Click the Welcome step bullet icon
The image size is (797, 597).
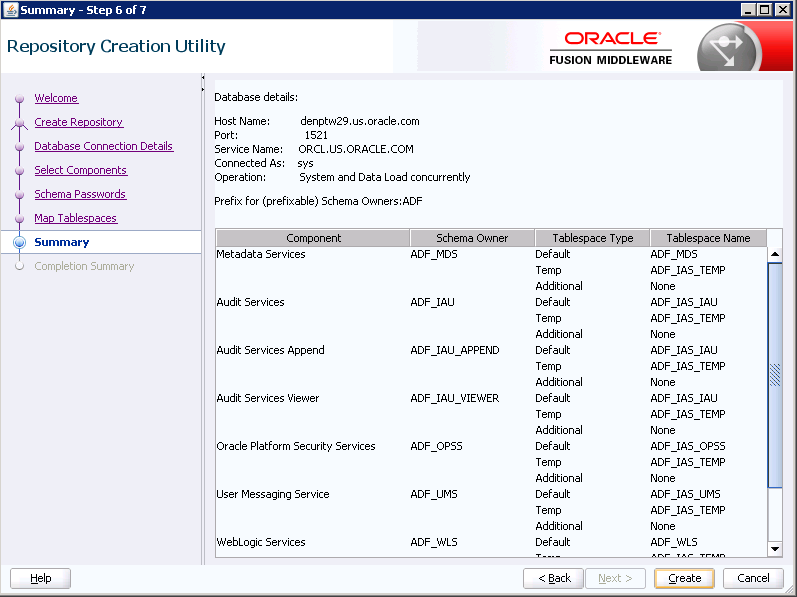click(x=19, y=99)
